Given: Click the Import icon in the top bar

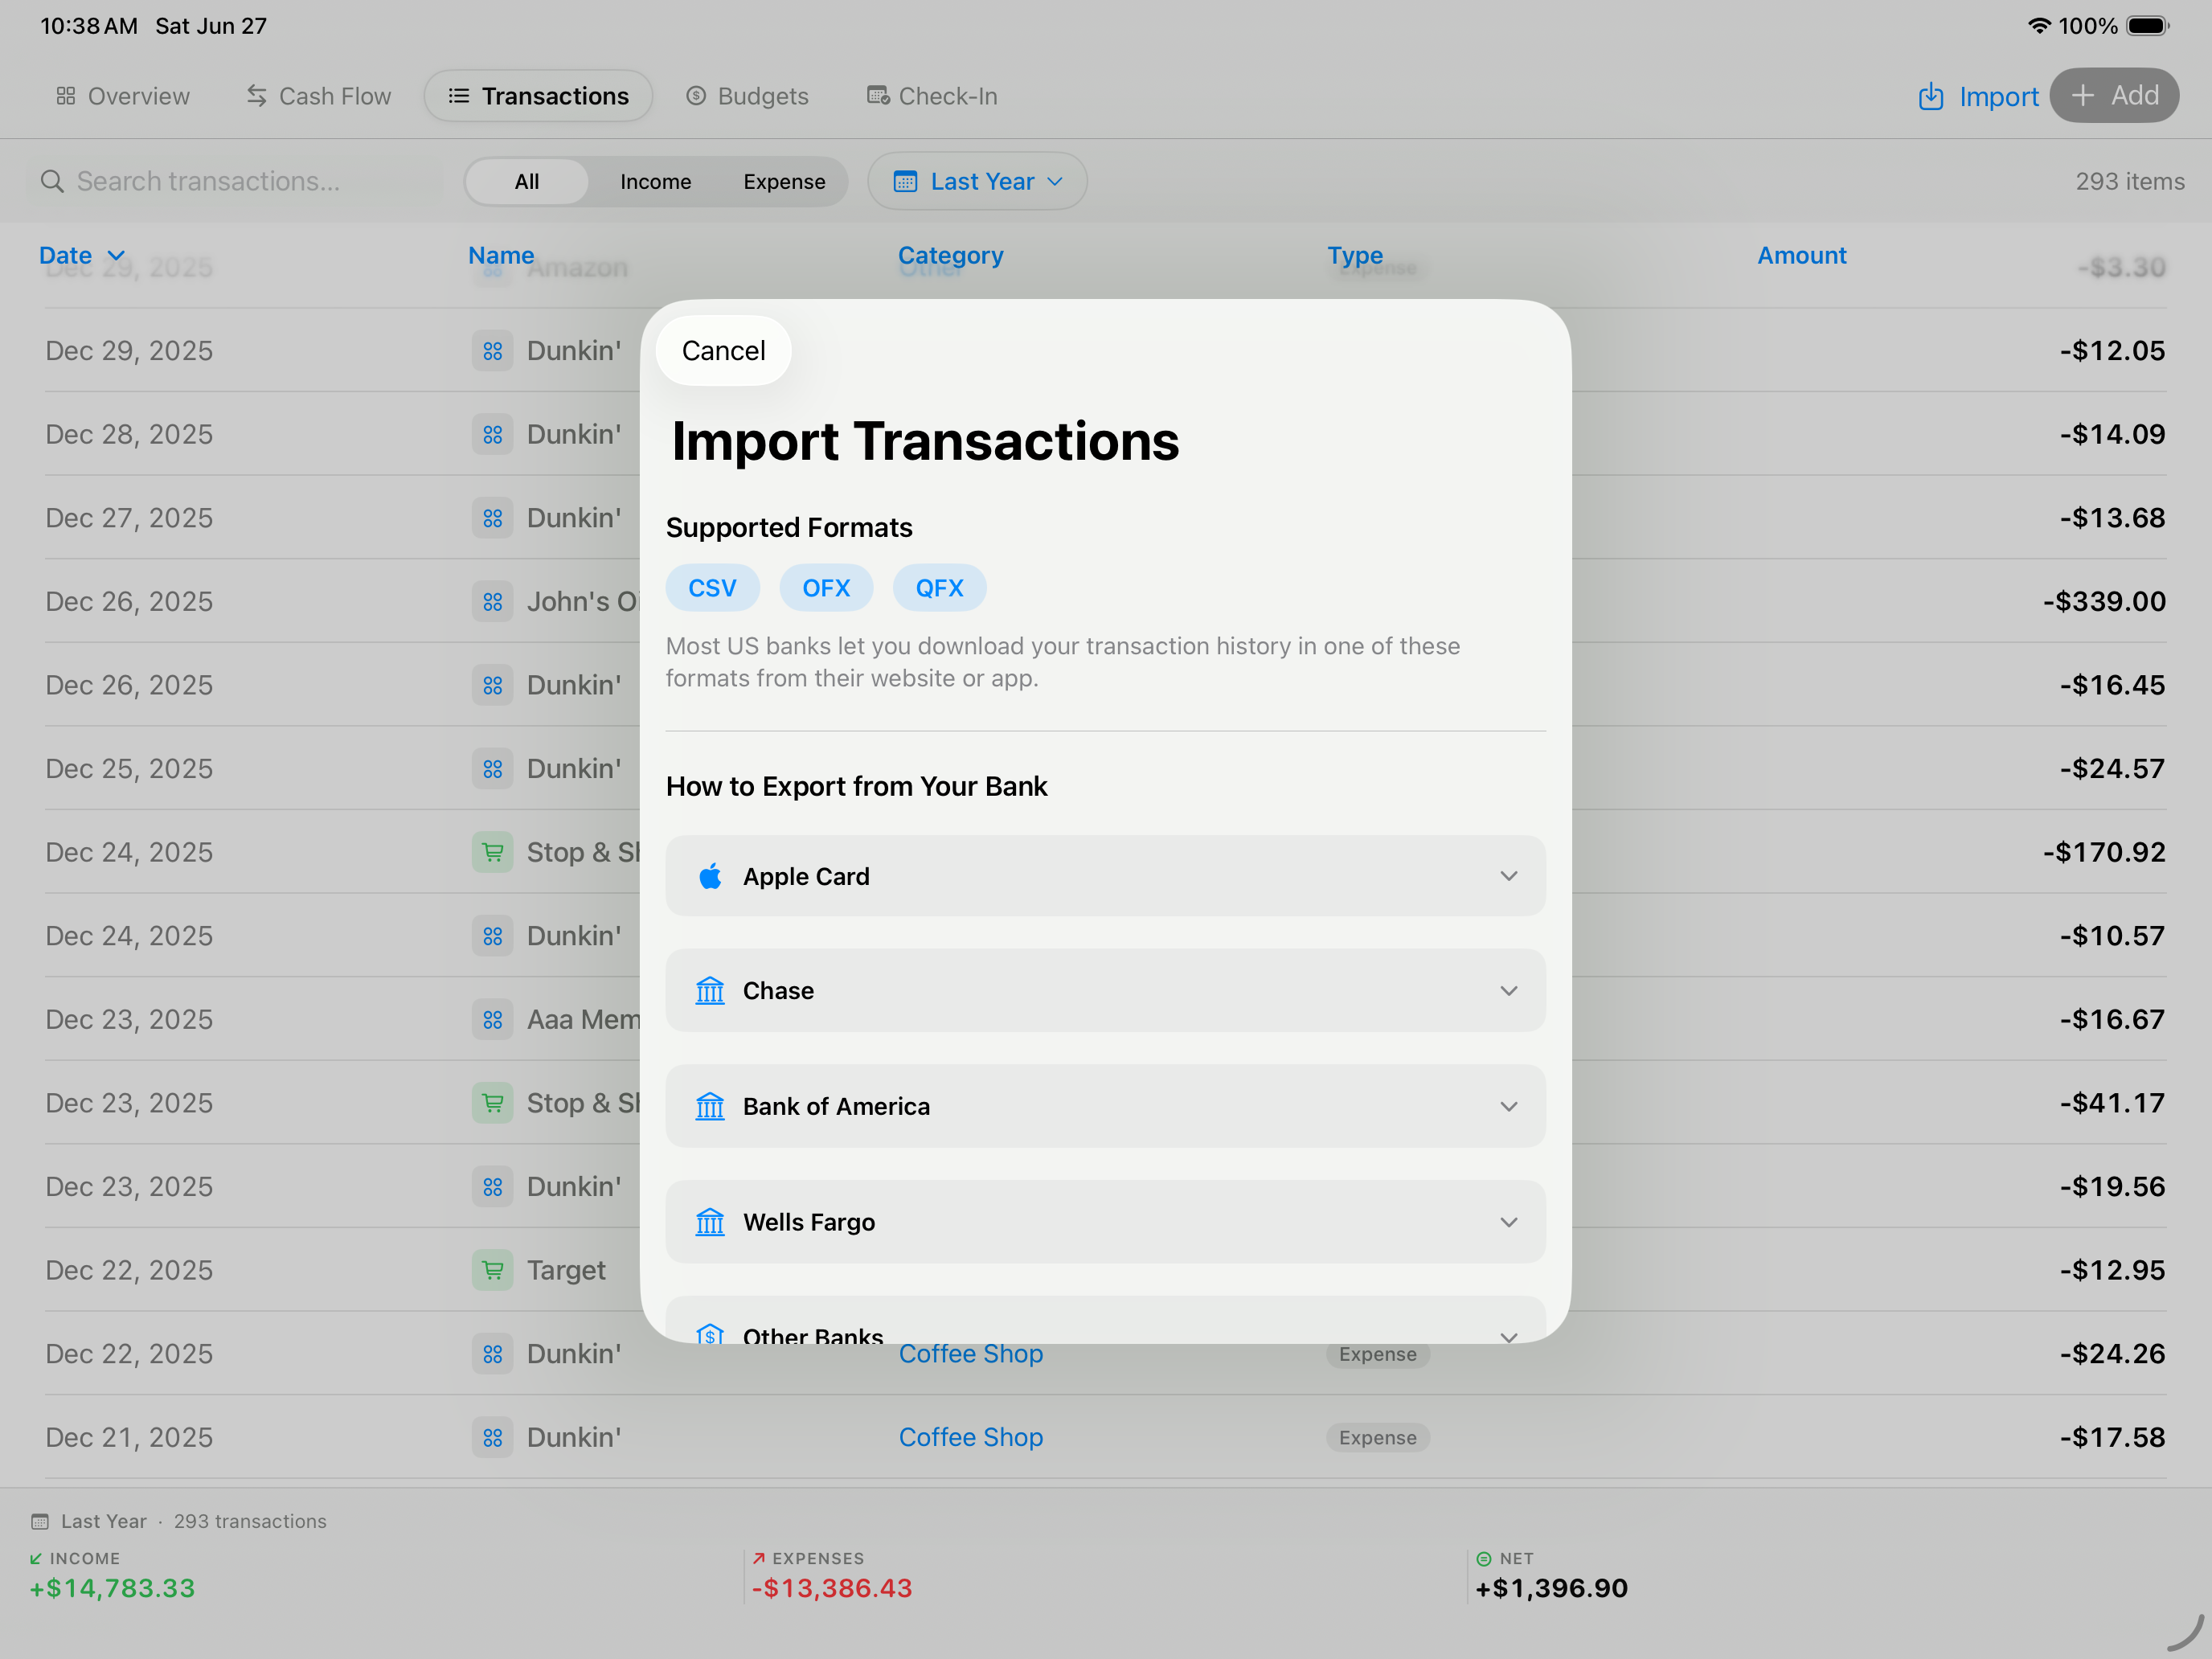Looking at the screenshot, I should (1930, 96).
